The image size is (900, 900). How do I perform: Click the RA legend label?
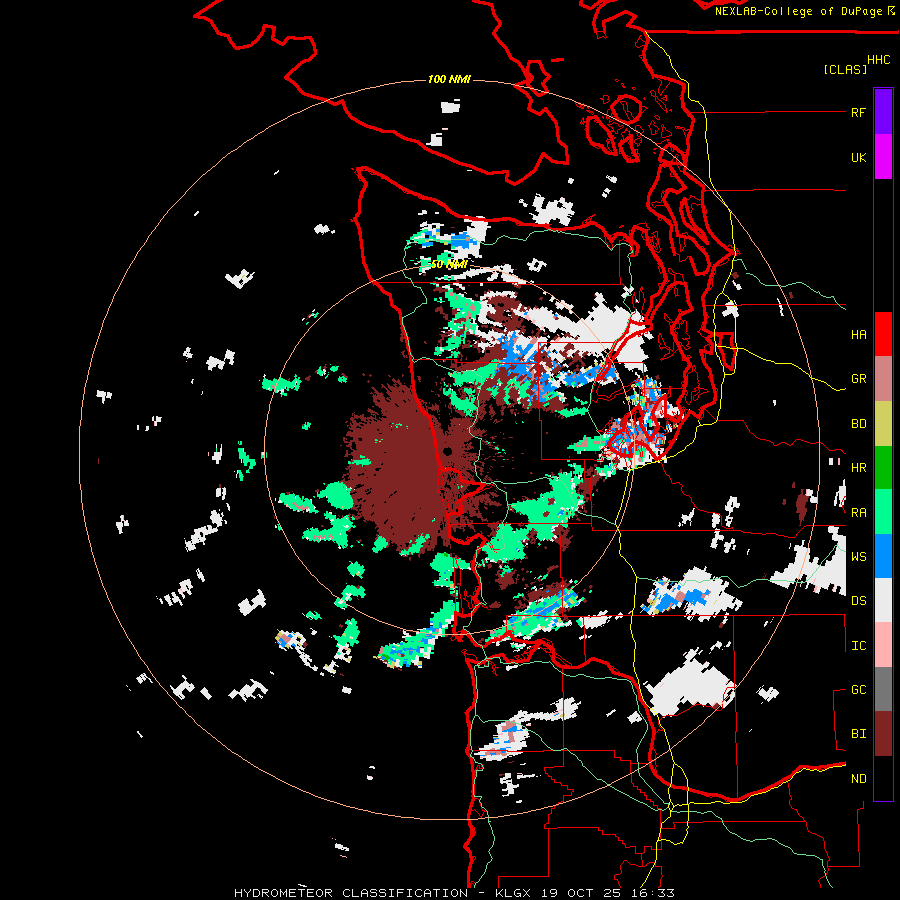click(858, 513)
